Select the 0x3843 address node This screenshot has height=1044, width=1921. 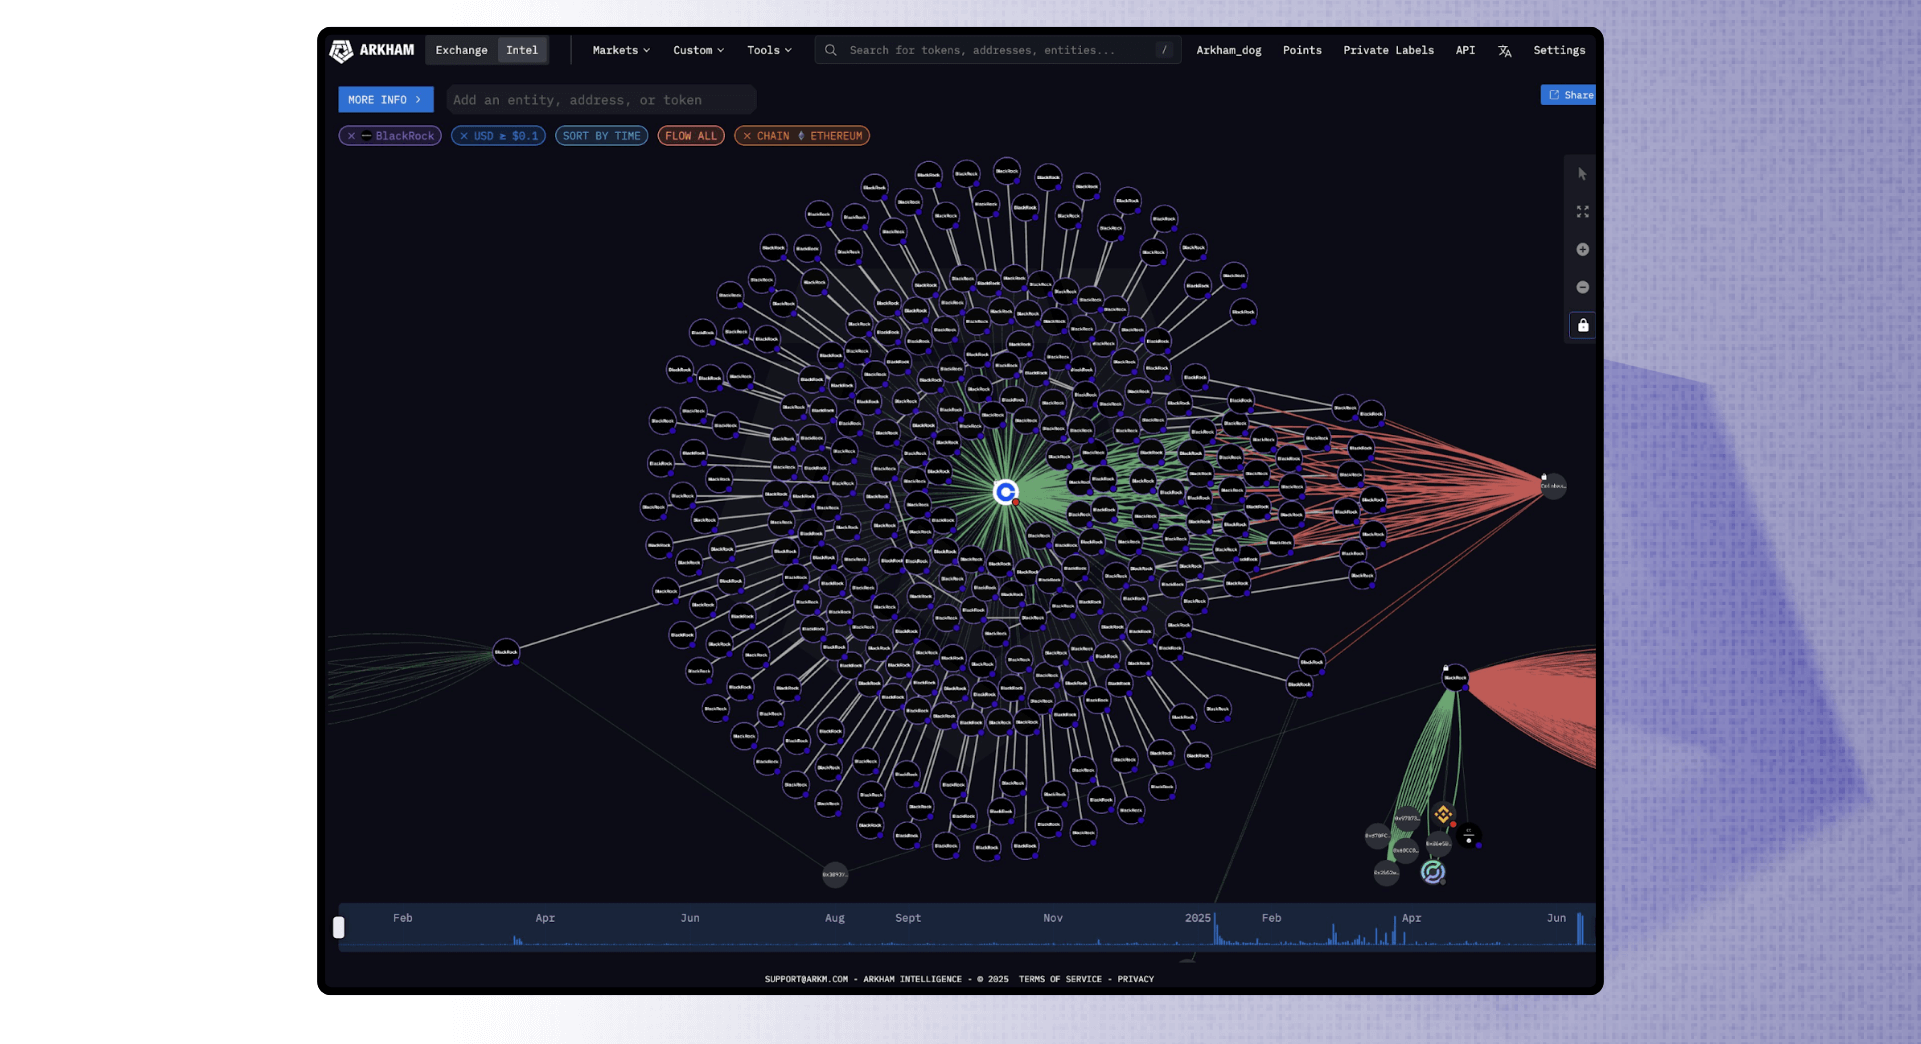pyautogui.click(x=835, y=874)
